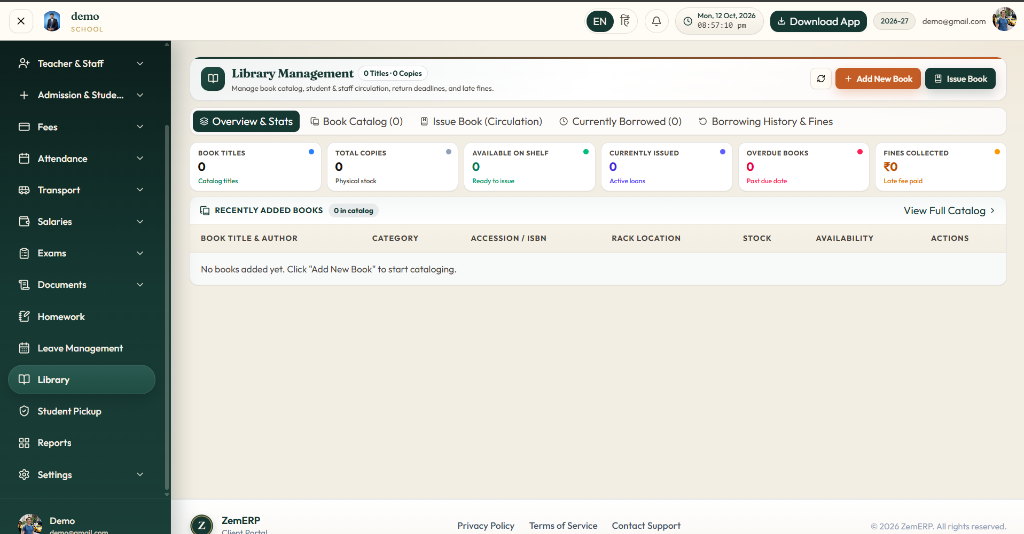The width and height of the screenshot is (1024, 534).
Task: Switch language to Hindi
Action: coord(625,21)
